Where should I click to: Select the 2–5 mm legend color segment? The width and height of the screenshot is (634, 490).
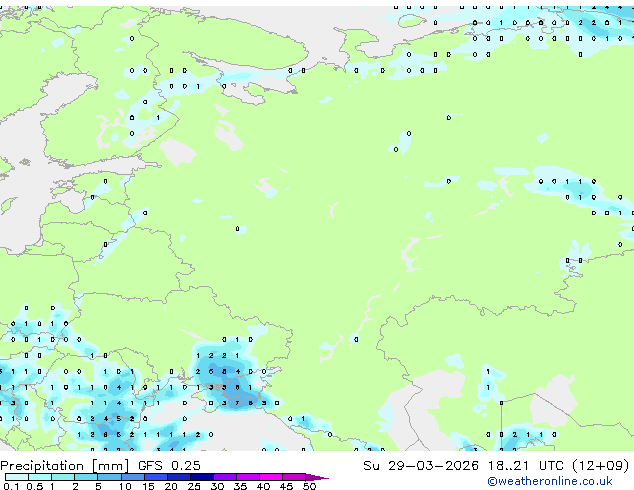[x=86, y=477]
